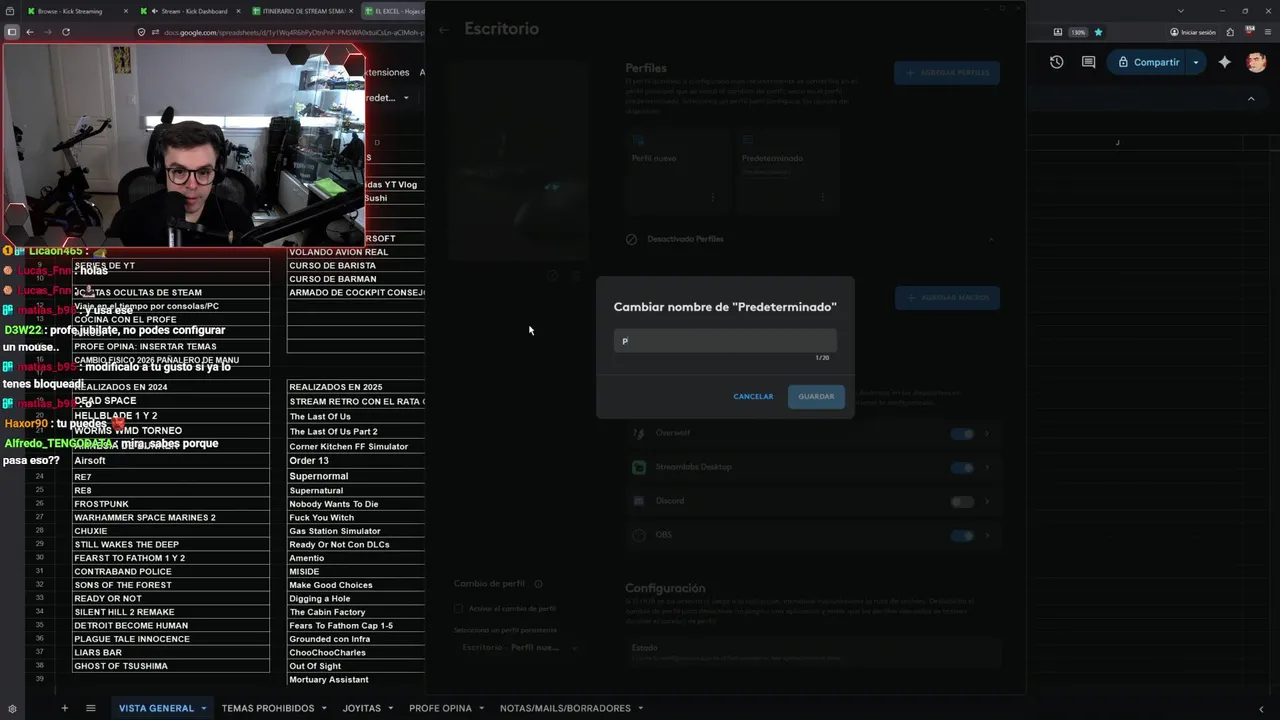Viewport: 1280px width, 720px height.
Task: Click the browser back arrow
Action: [x=30, y=32]
